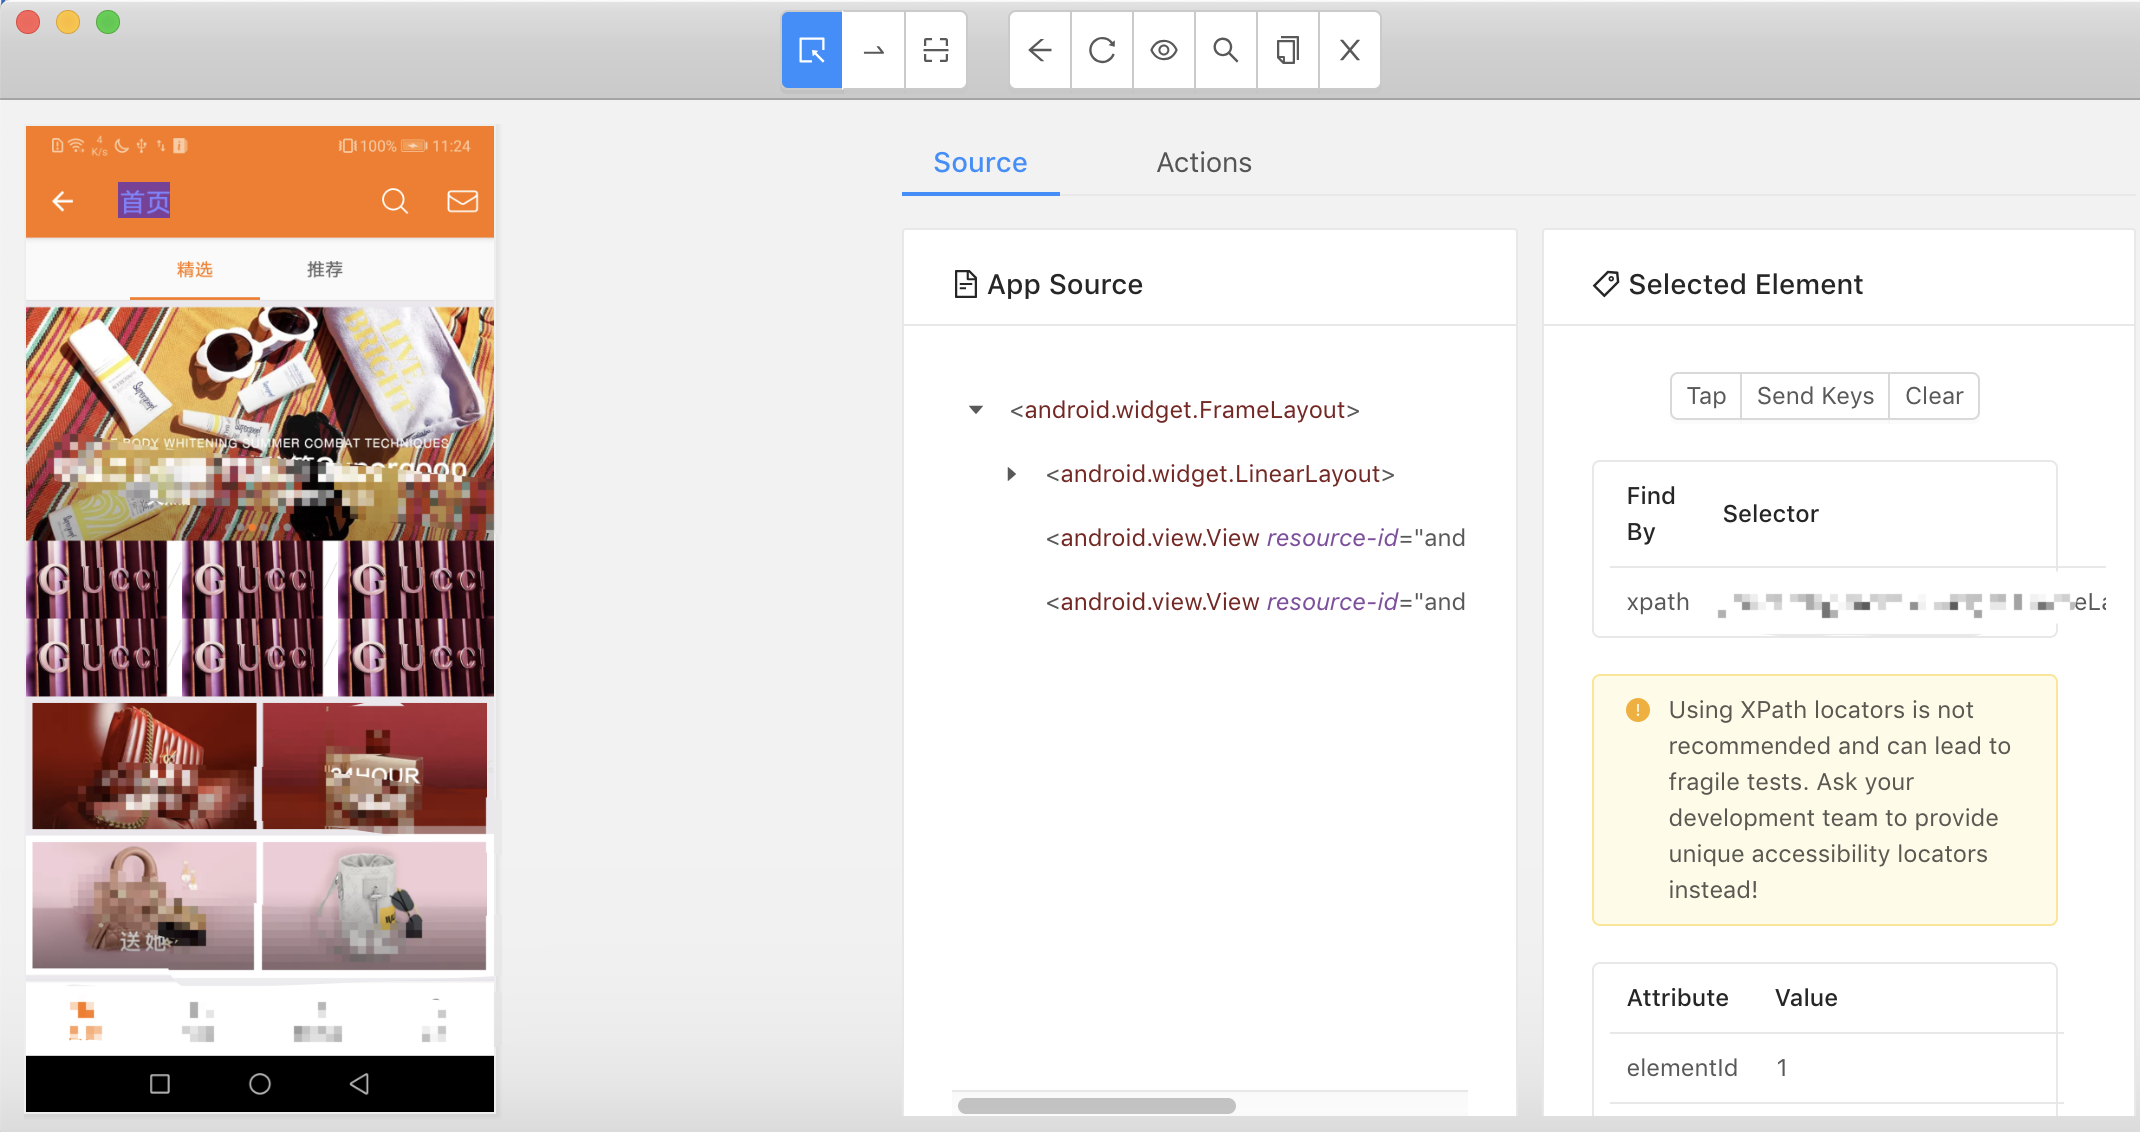Activate Select Elements mode icon
This screenshot has height=1132, width=2140.
812,50
